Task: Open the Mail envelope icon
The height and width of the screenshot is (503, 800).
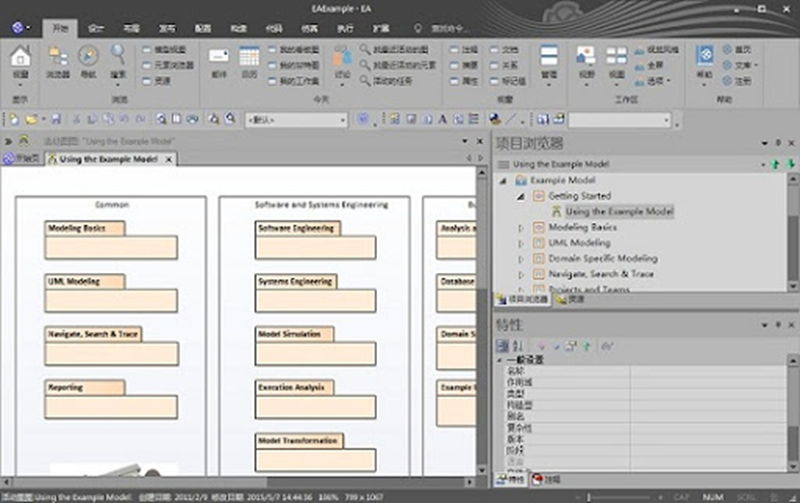Action: [x=219, y=56]
